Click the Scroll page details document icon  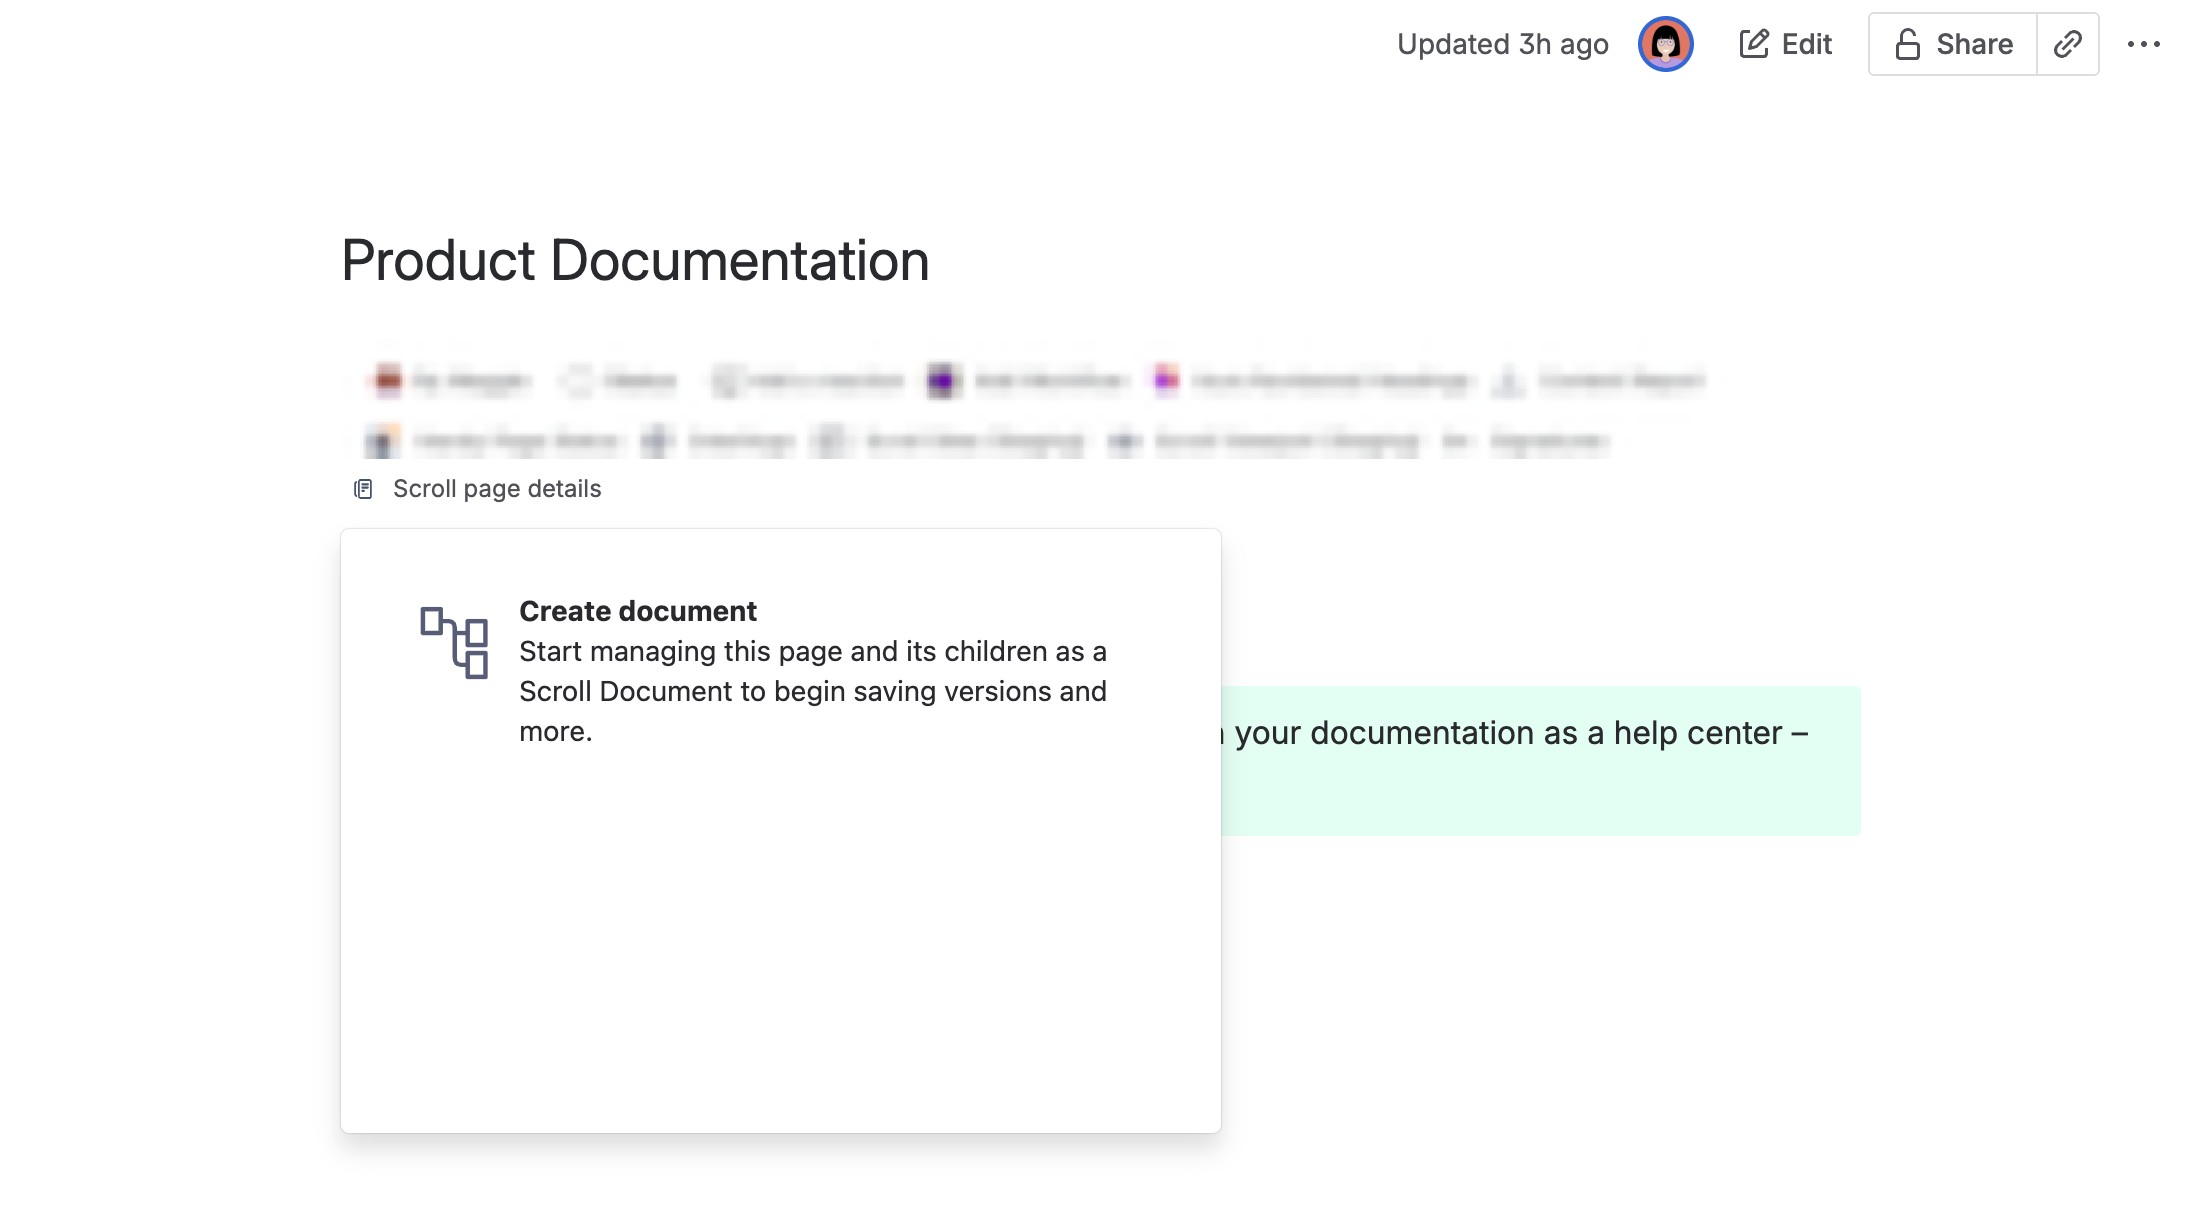[x=362, y=488]
